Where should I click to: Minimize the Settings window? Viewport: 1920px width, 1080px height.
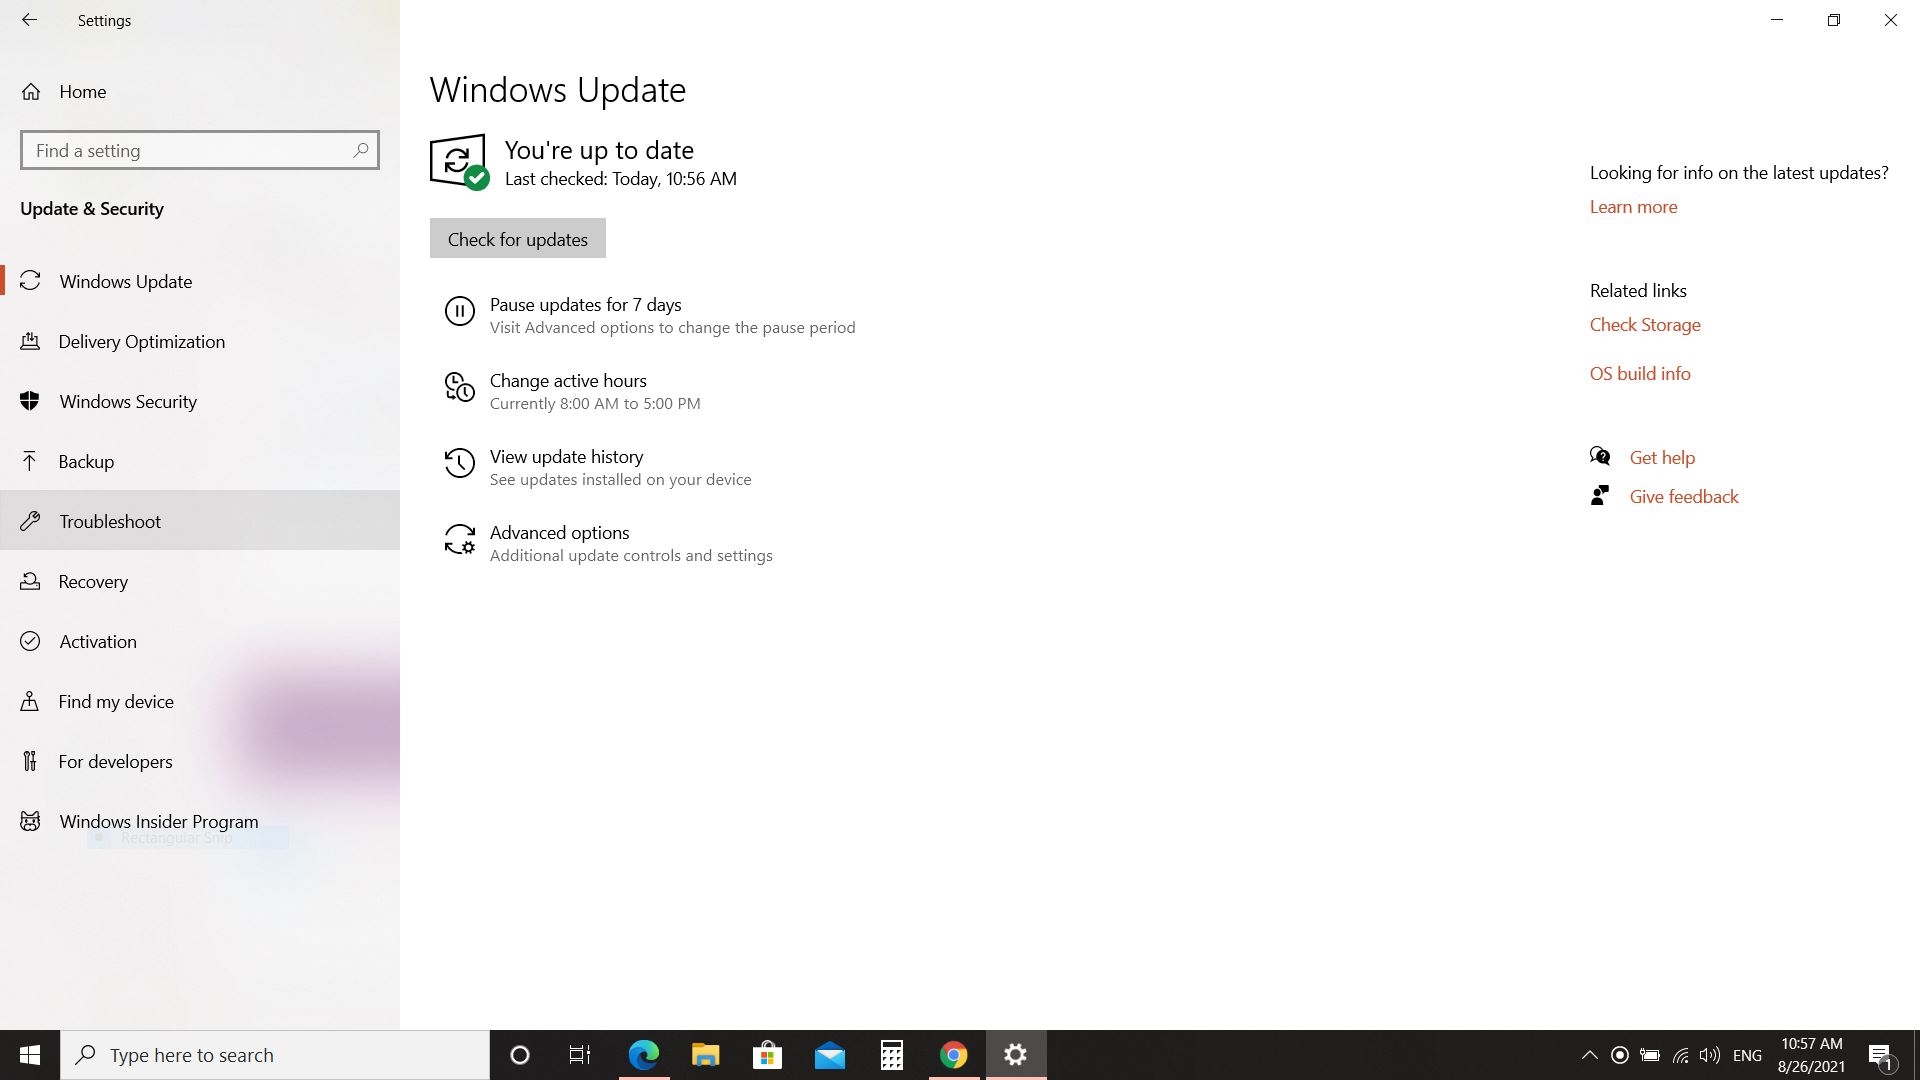pos(1777,20)
